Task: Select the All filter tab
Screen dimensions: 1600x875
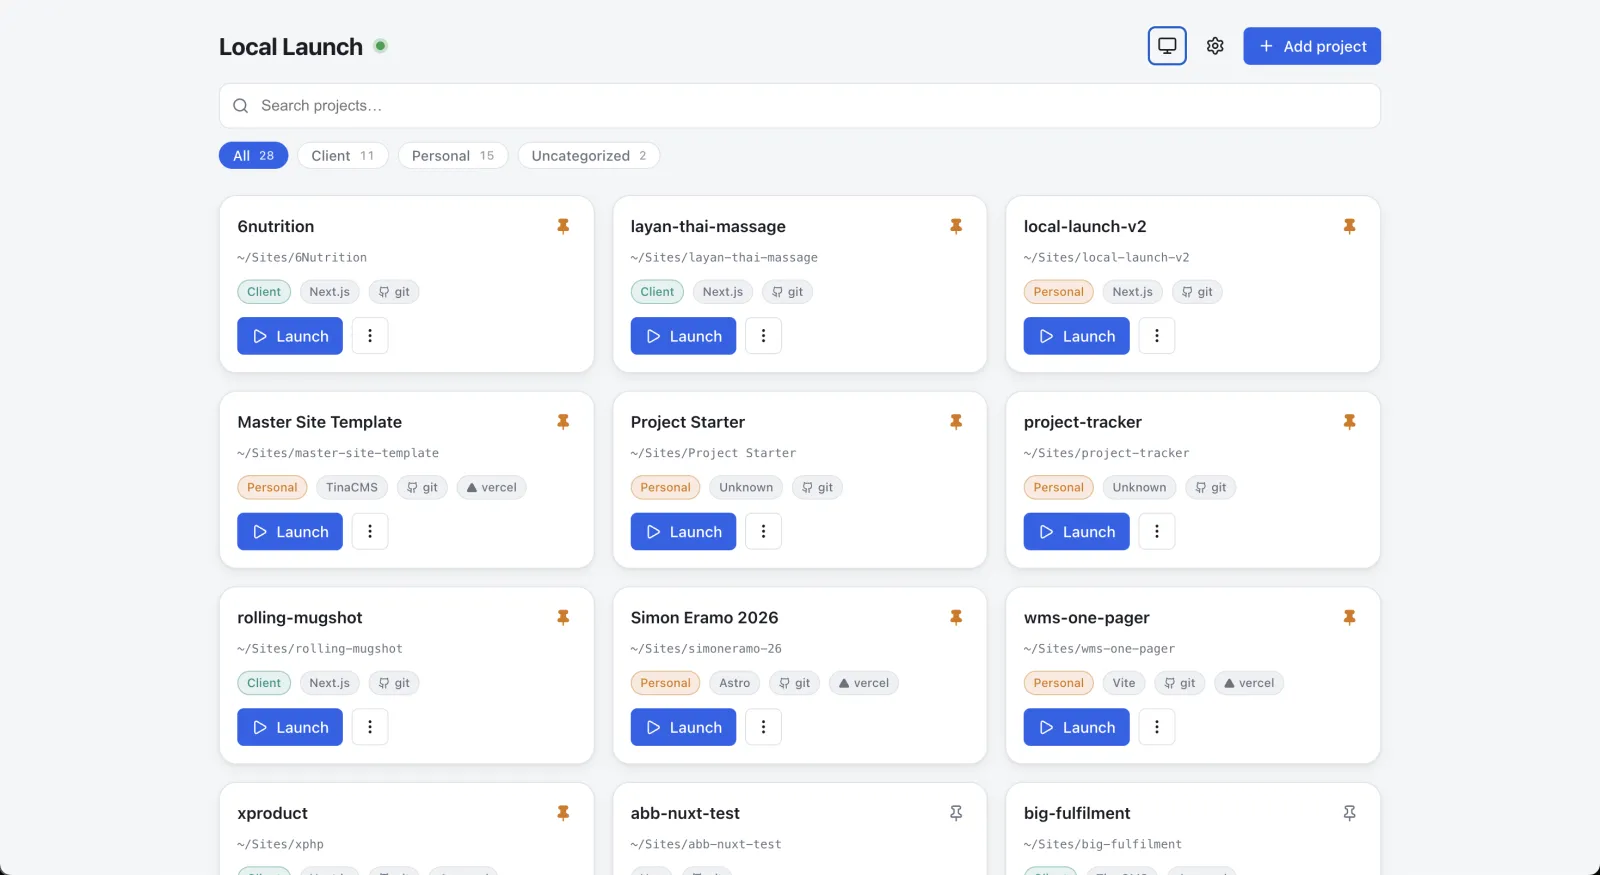Action: (253, 156)
